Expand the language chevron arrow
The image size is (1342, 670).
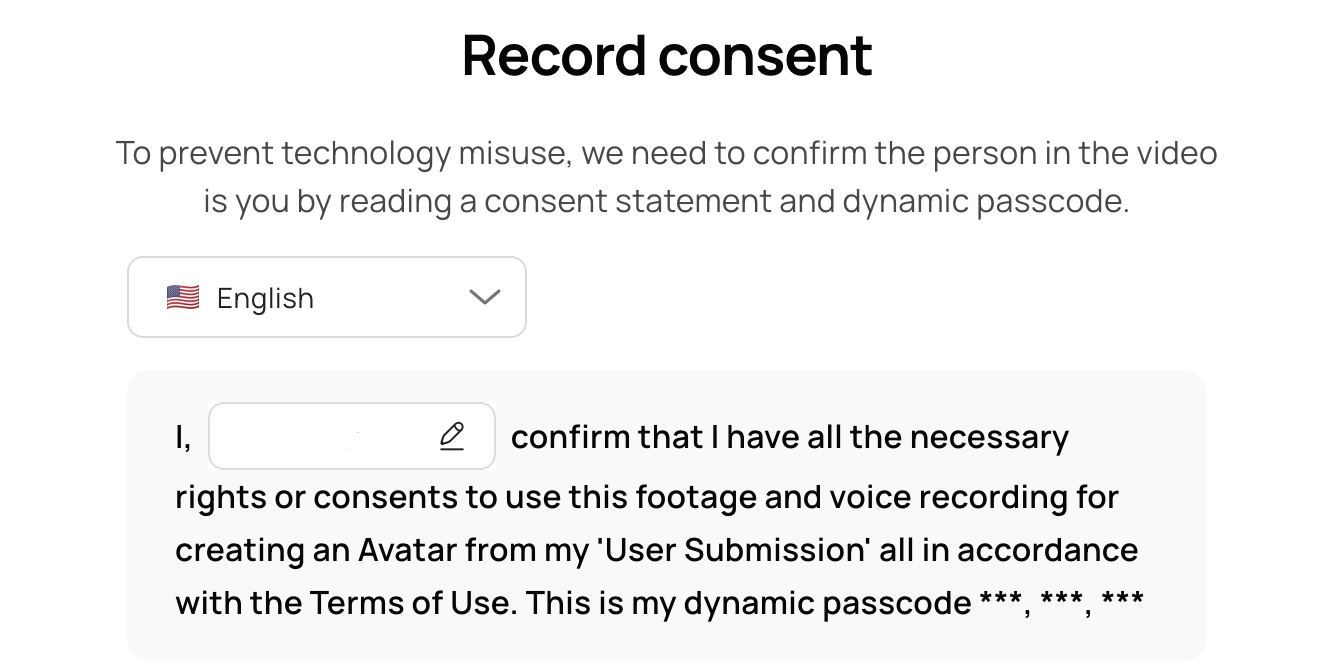click(x=484, y=297)
